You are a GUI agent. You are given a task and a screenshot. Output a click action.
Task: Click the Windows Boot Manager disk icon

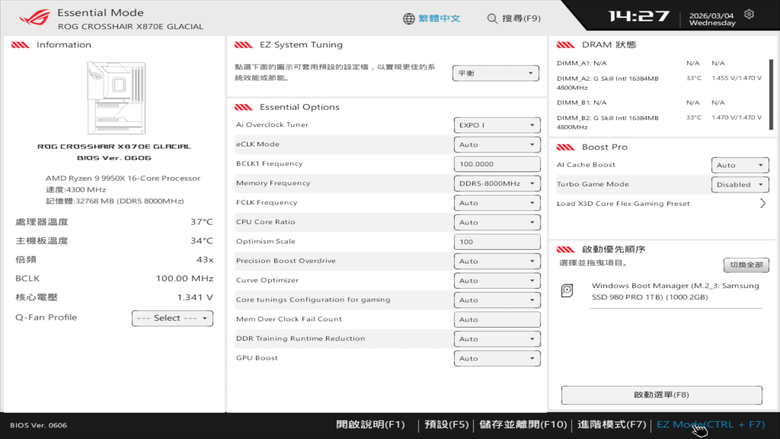point(567,291)
